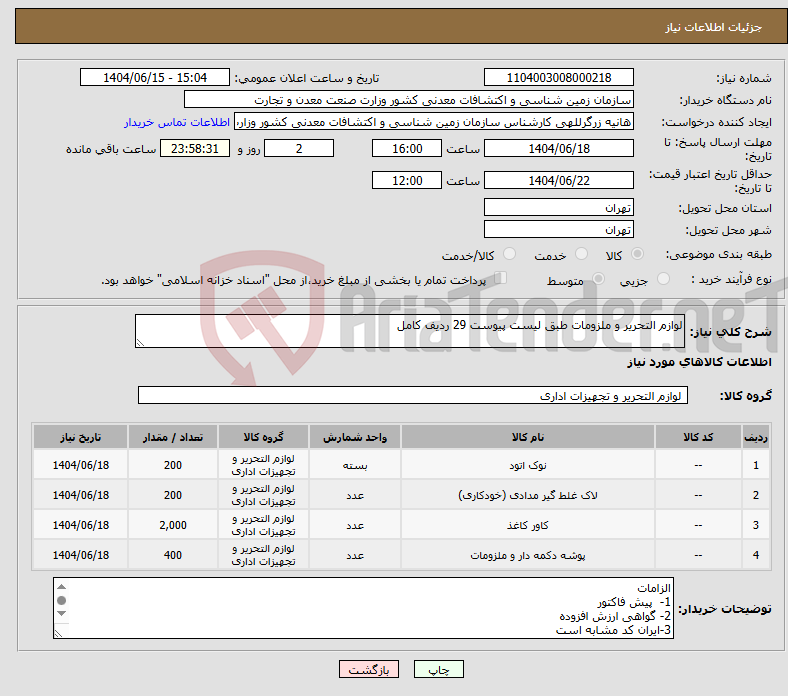Click the تاریخ نیاز column header

[80, 438]
